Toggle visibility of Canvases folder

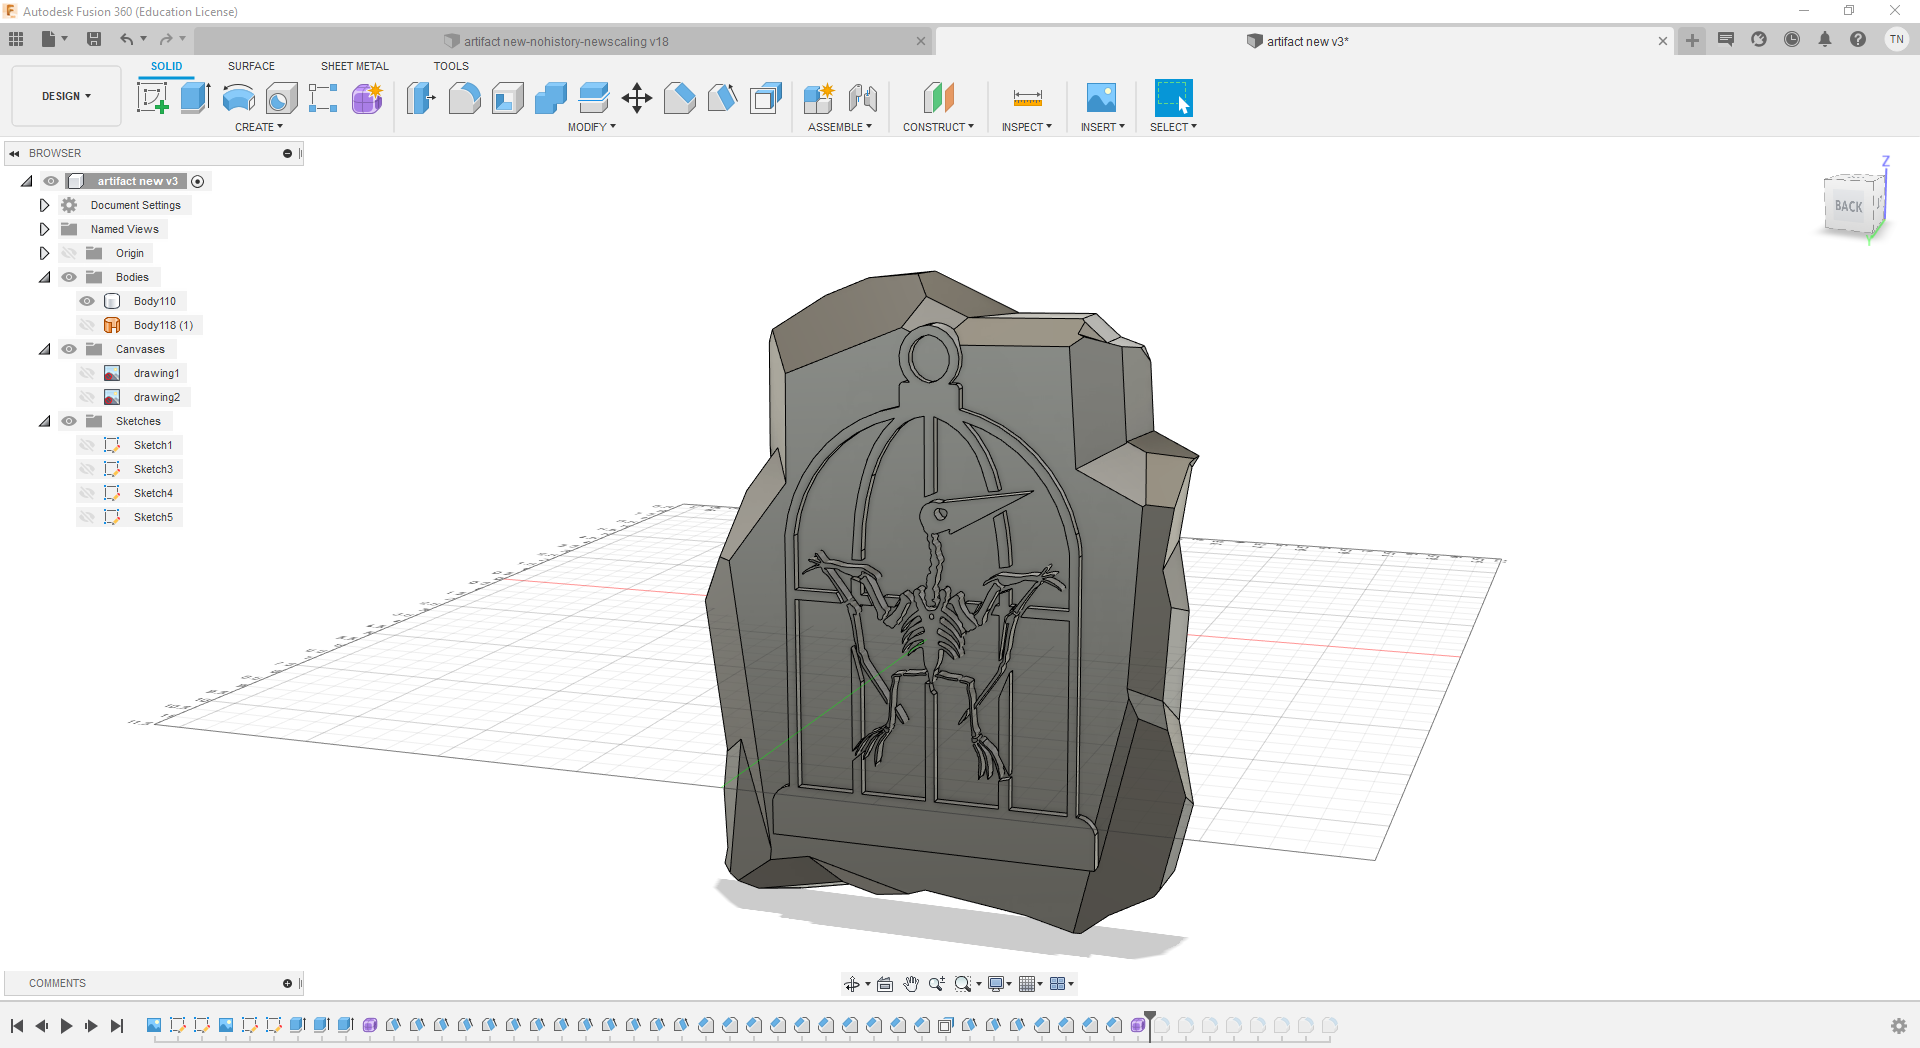click(69, 349)
